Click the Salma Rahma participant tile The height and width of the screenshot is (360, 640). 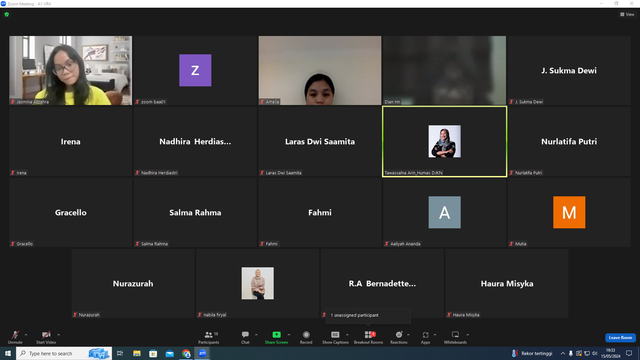point(195,212)
